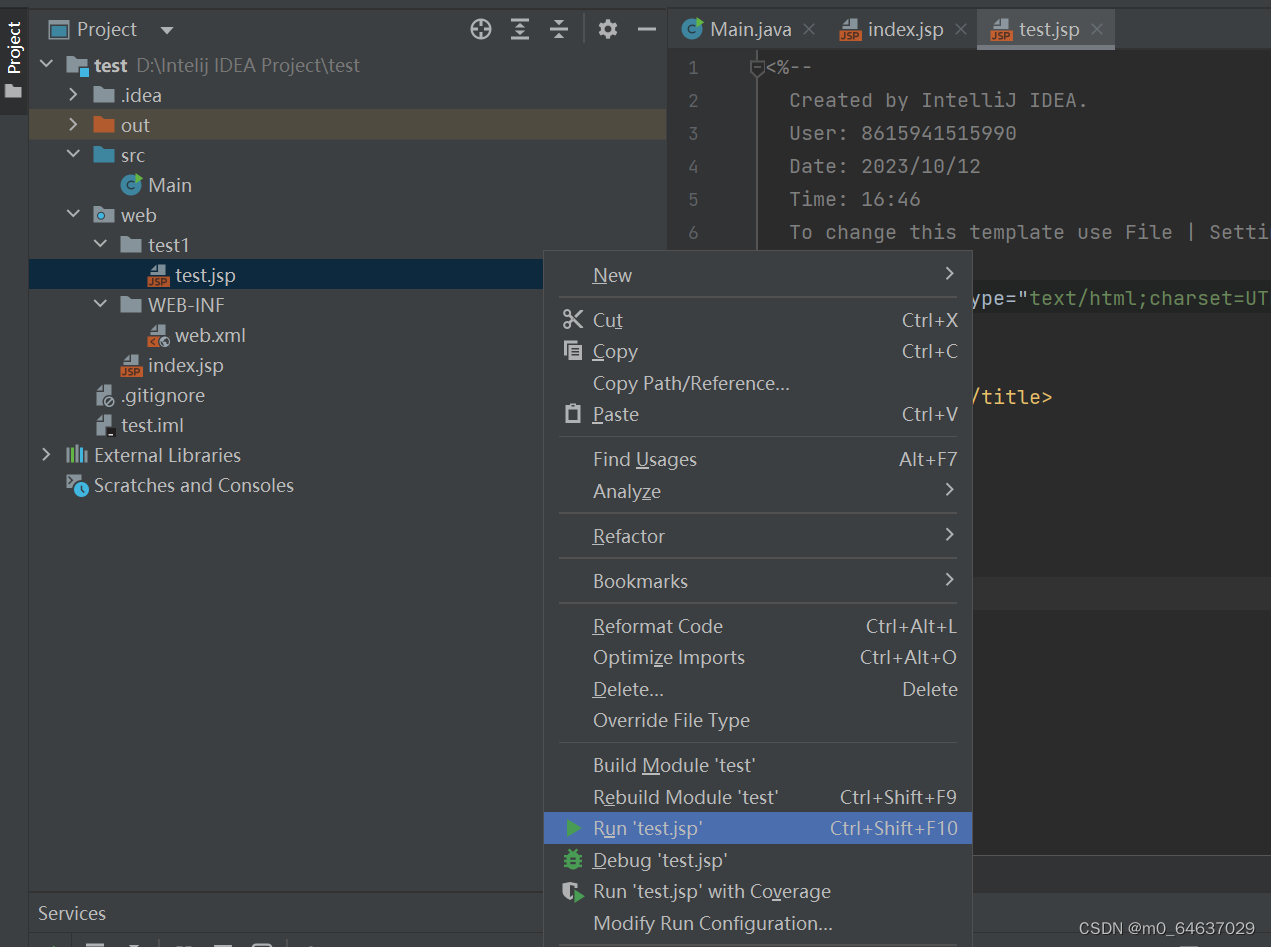1271x947 pixels.
Task: Switch to the Main.java editor tab
Action: point(748,30)
